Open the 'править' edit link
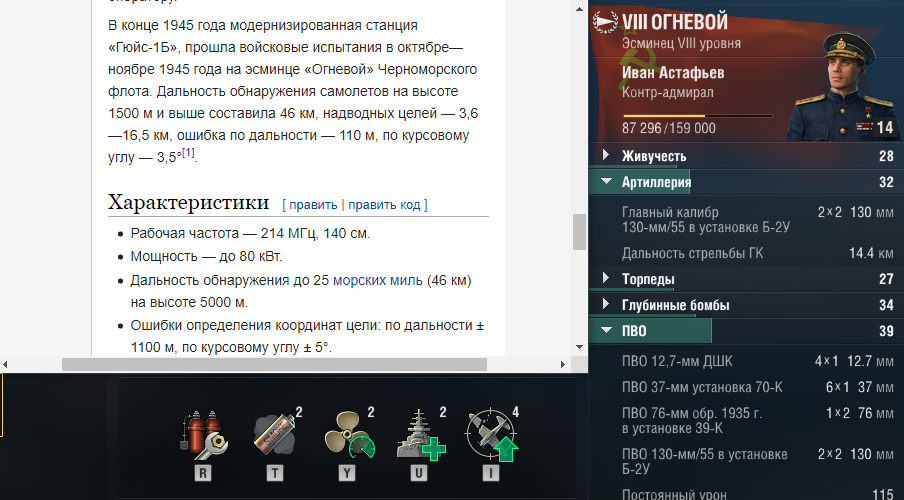 (313, 205)
